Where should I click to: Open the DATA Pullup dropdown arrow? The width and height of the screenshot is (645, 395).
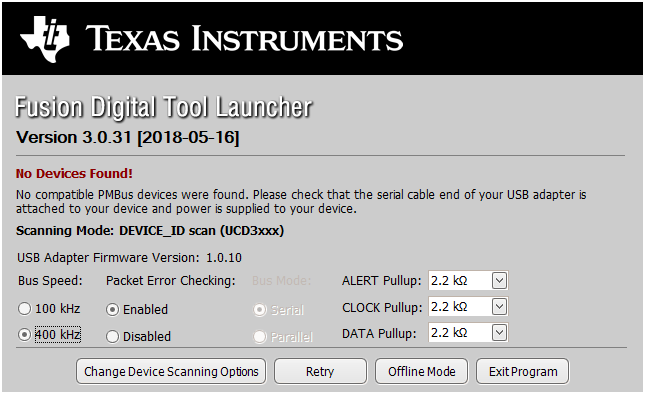click(x=499, y=332)
